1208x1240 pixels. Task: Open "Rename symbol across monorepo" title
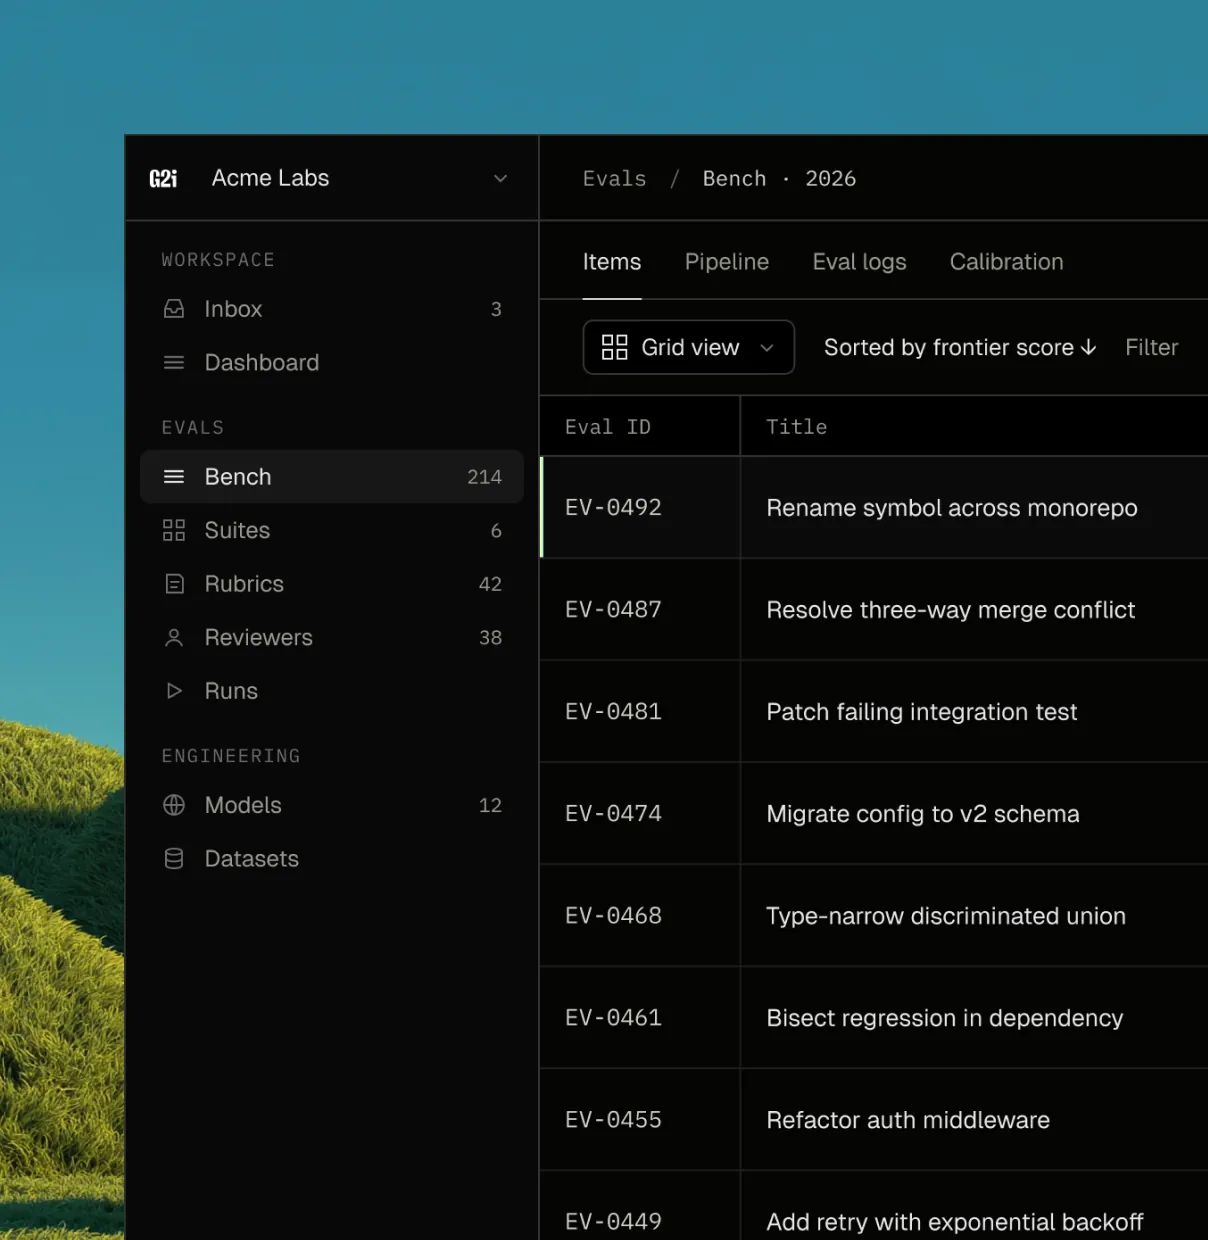[x=952, y=508]
